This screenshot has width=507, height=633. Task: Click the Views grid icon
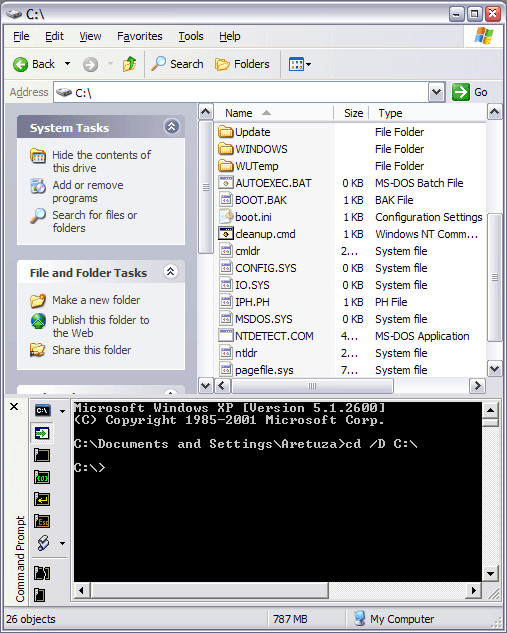pos(296,64)
